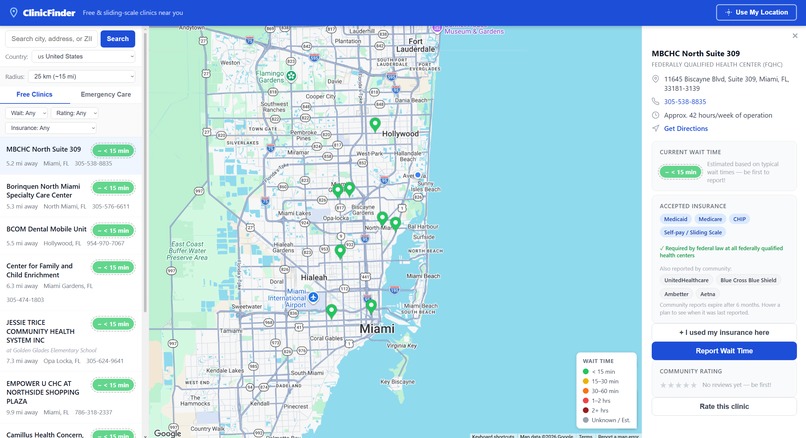The height and width of the screenshot is (438, 806).
Task: Click wait badge in MBCHC North list entry
Action: (114, 151)
